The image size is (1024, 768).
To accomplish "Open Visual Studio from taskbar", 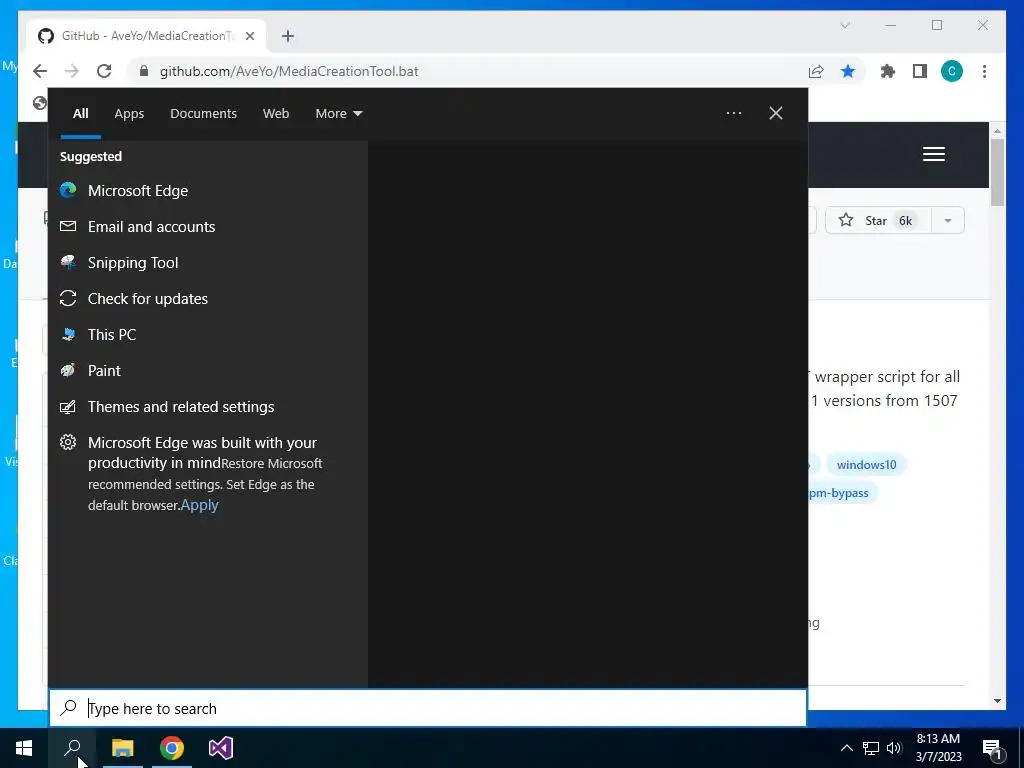I will [x=221, y=748].
